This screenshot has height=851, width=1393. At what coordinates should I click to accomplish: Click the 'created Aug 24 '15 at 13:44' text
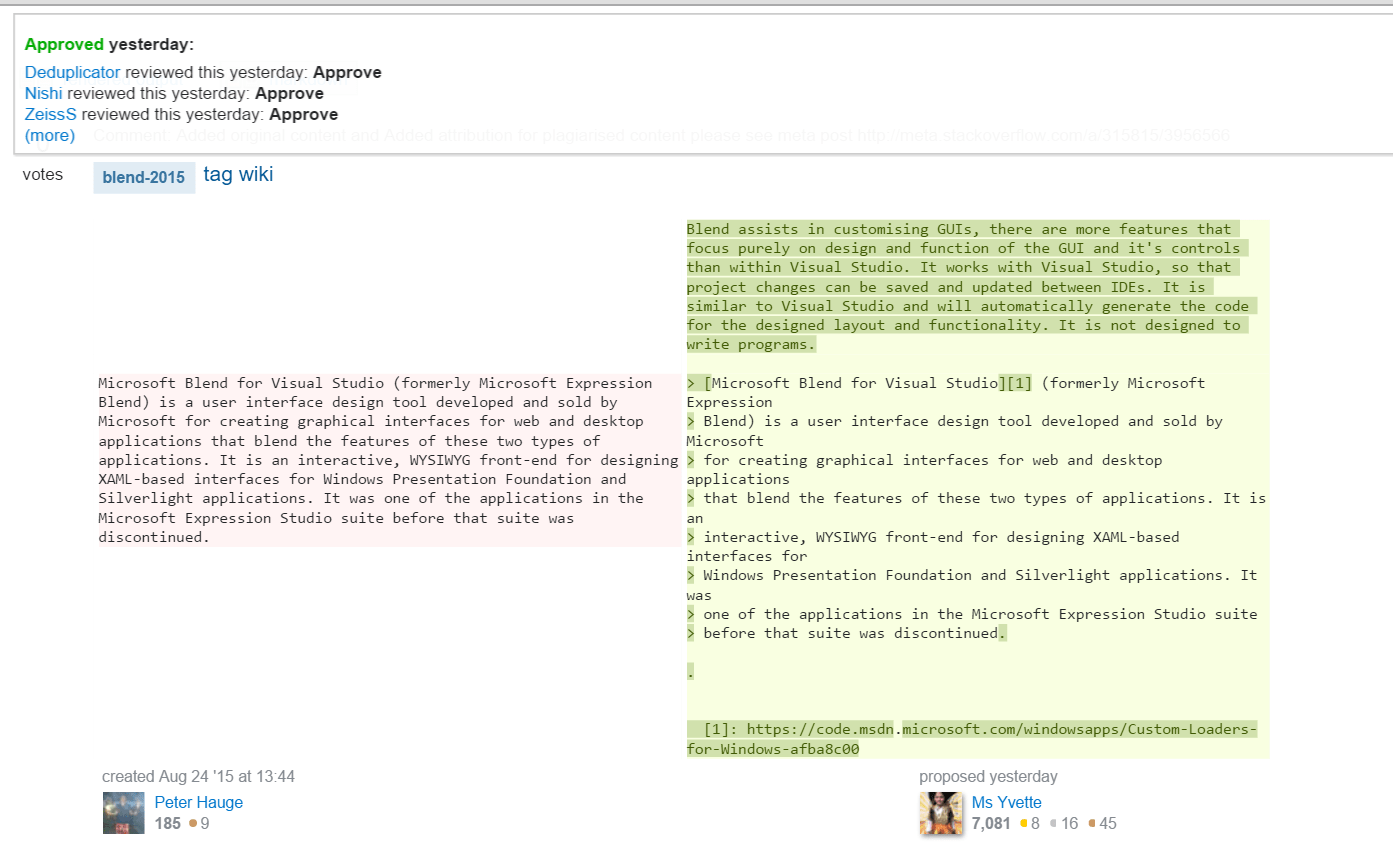[x=198, y=776]
